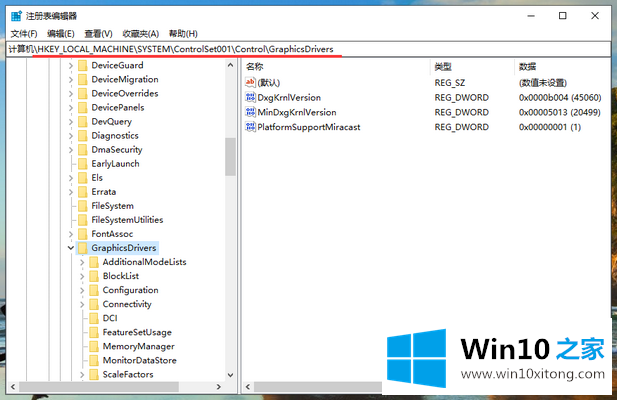Click the MinDxgKrnlVersion DWORD value icon
Screen dimensions: 617x400
pyautogui.click(x=250, y=113)
